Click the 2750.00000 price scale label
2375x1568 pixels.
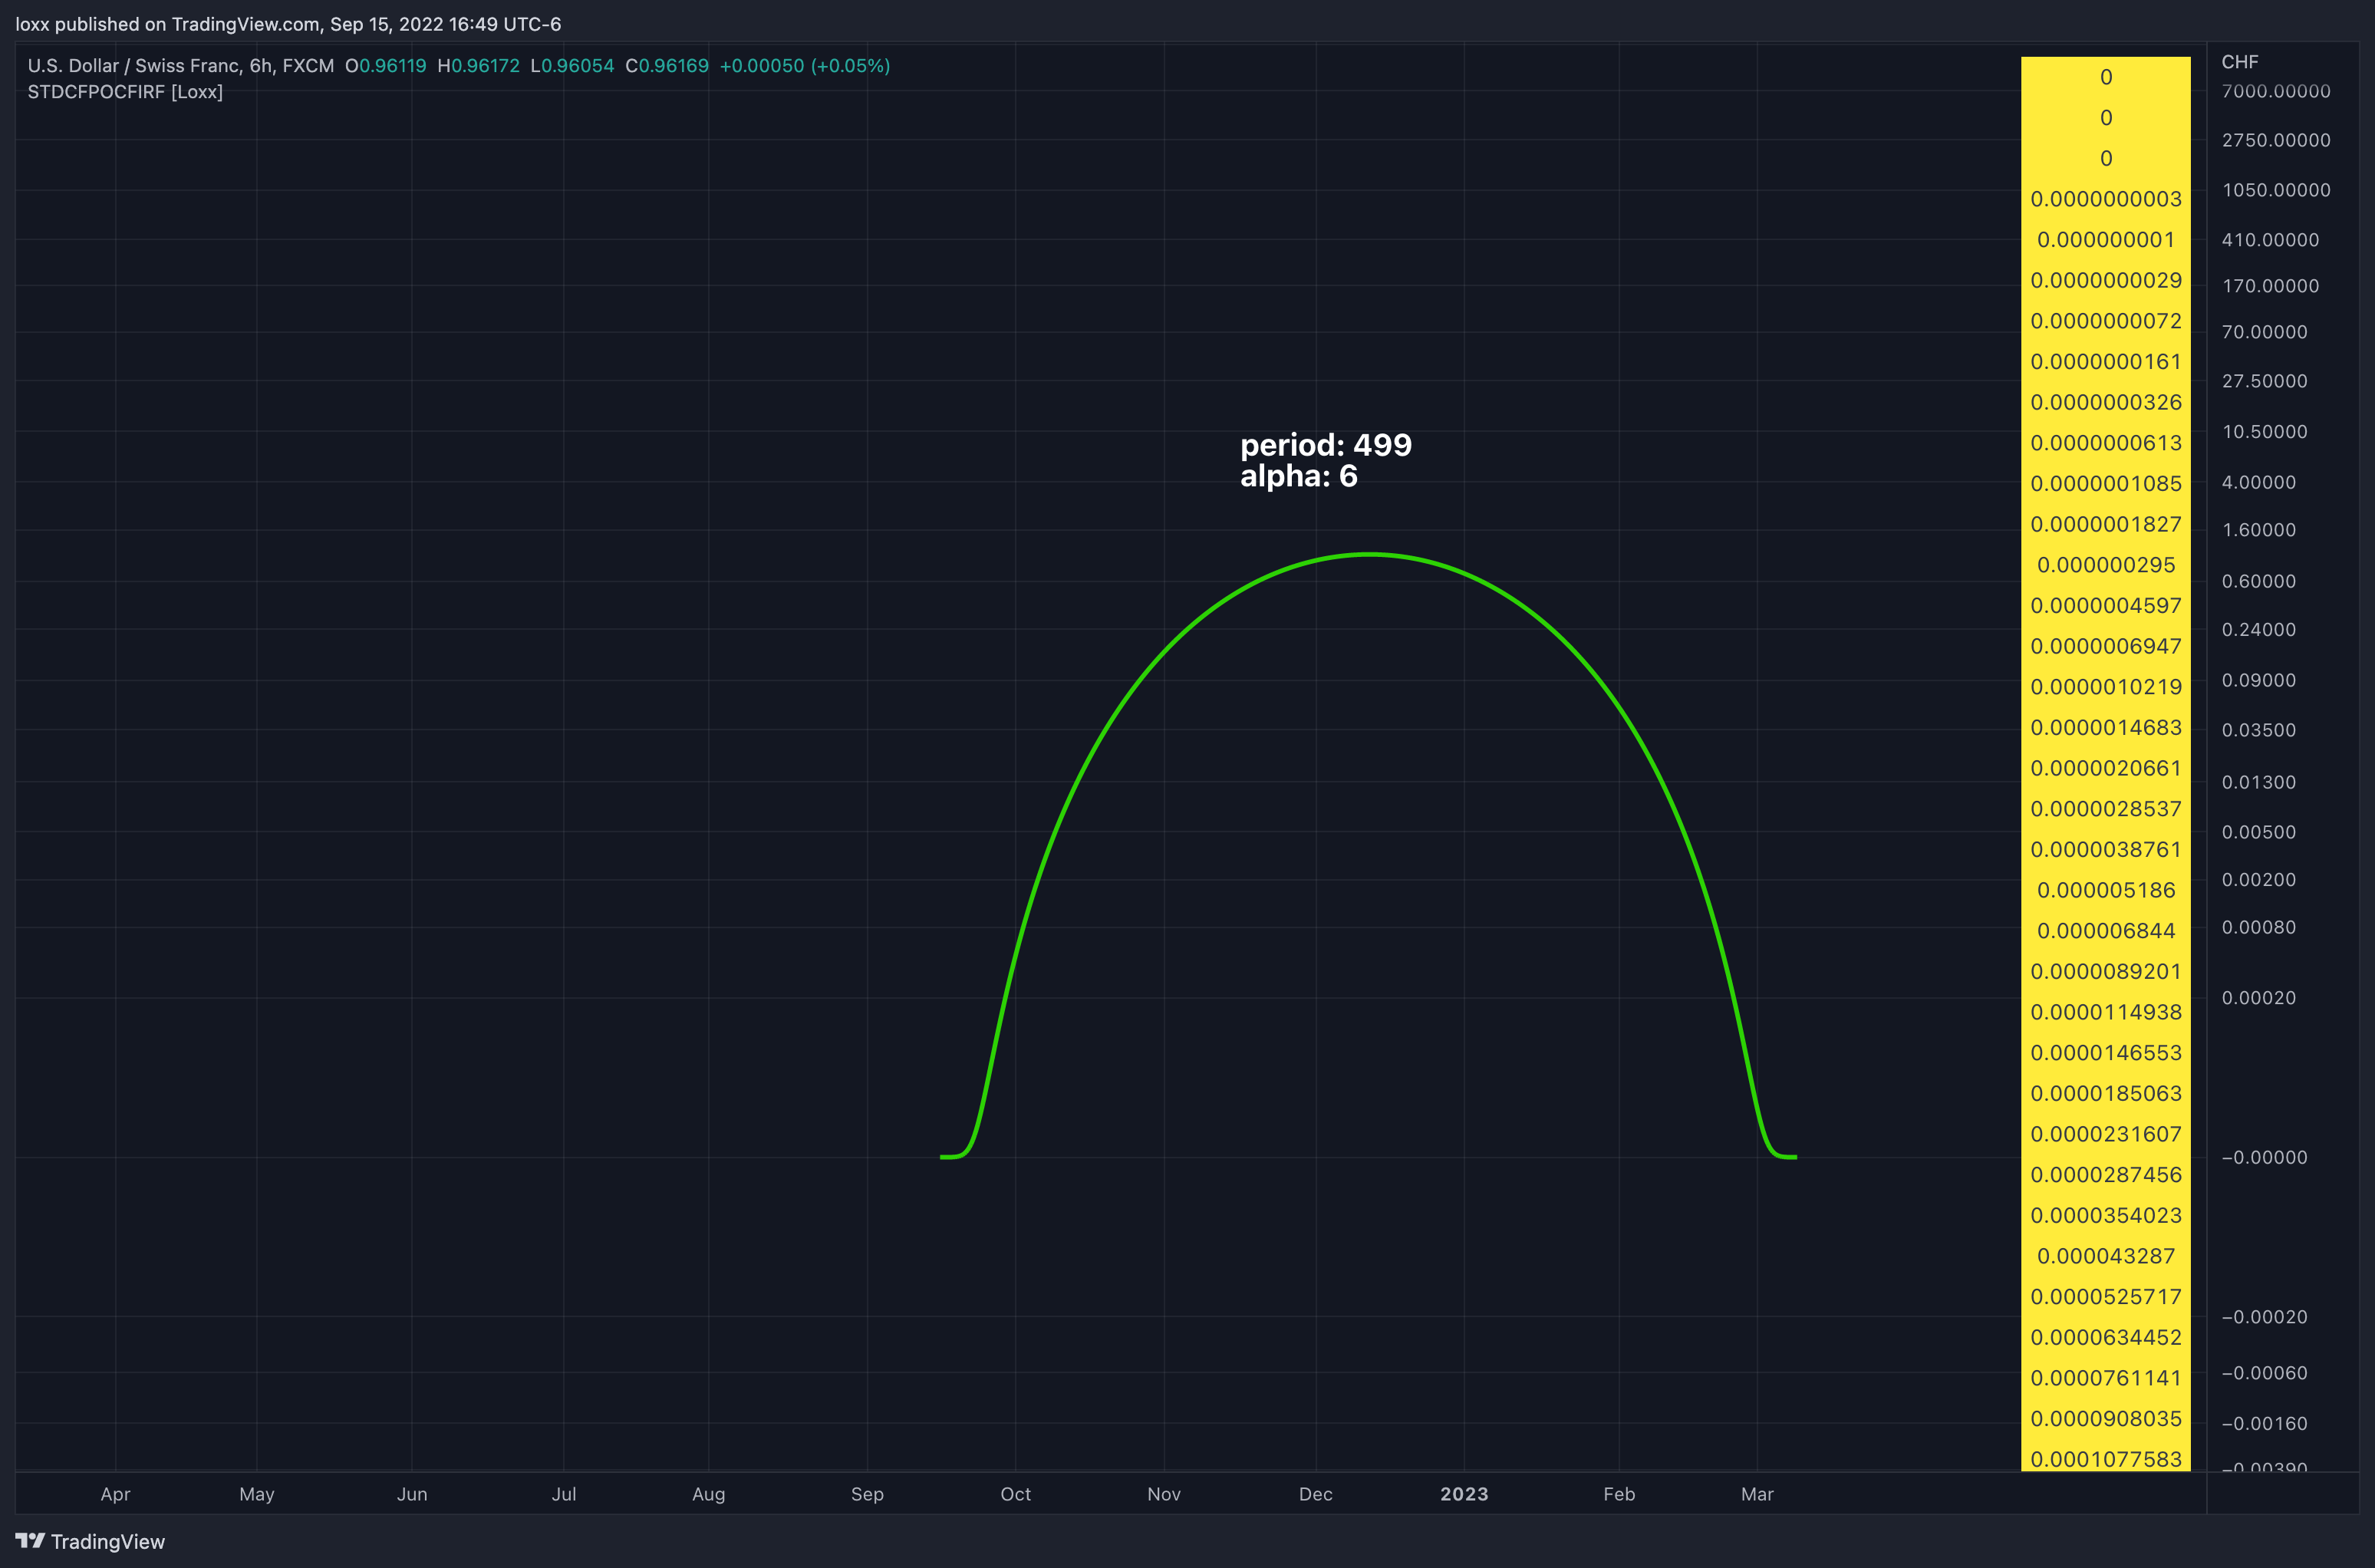2276,140
